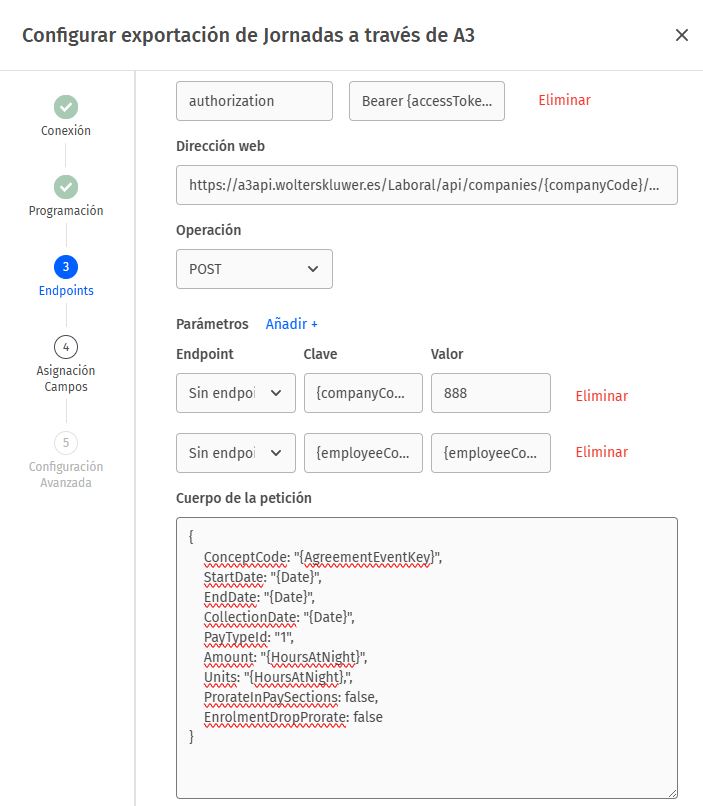Delete the employeeCode parameter row with Eliminar
The width and height of the screenshot is (703, 806).
pos(602,452)
